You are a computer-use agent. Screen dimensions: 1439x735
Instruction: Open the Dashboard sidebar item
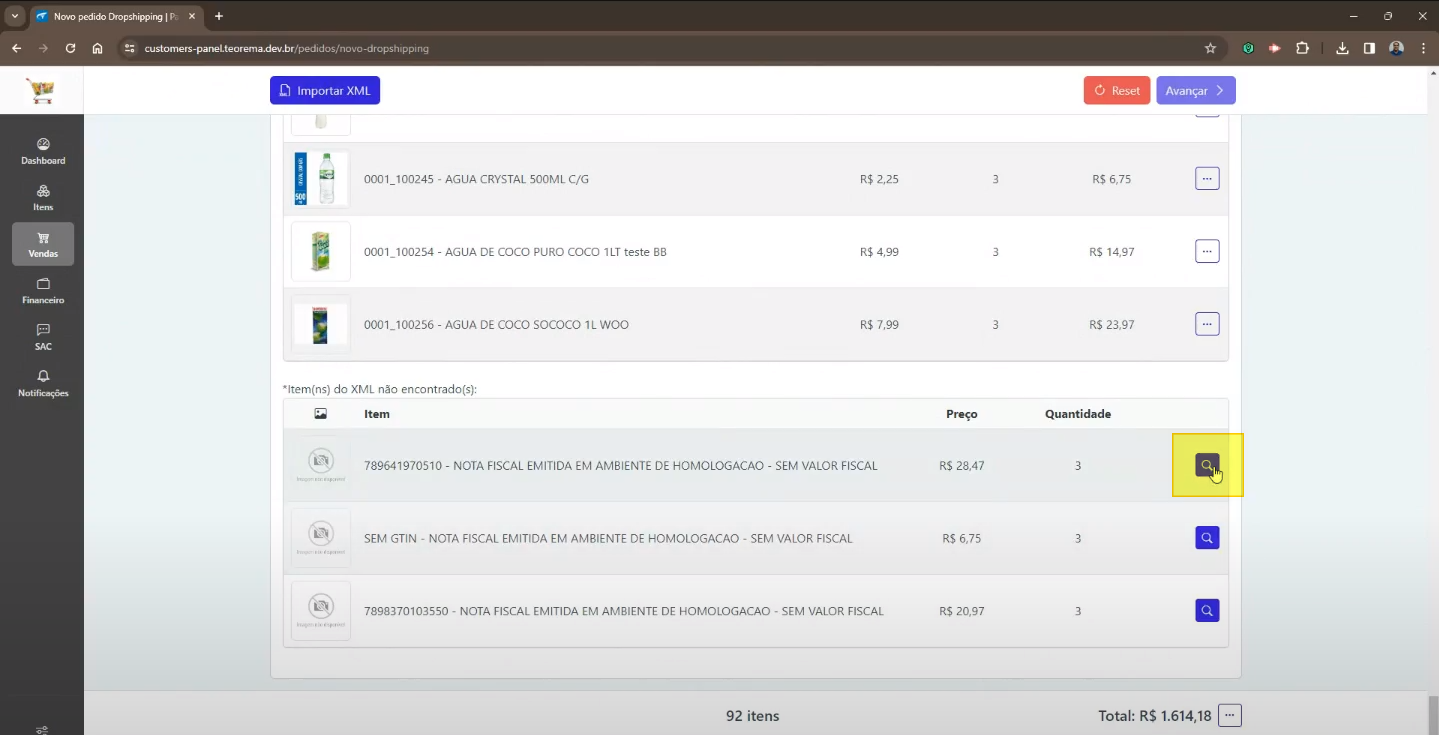43,152
